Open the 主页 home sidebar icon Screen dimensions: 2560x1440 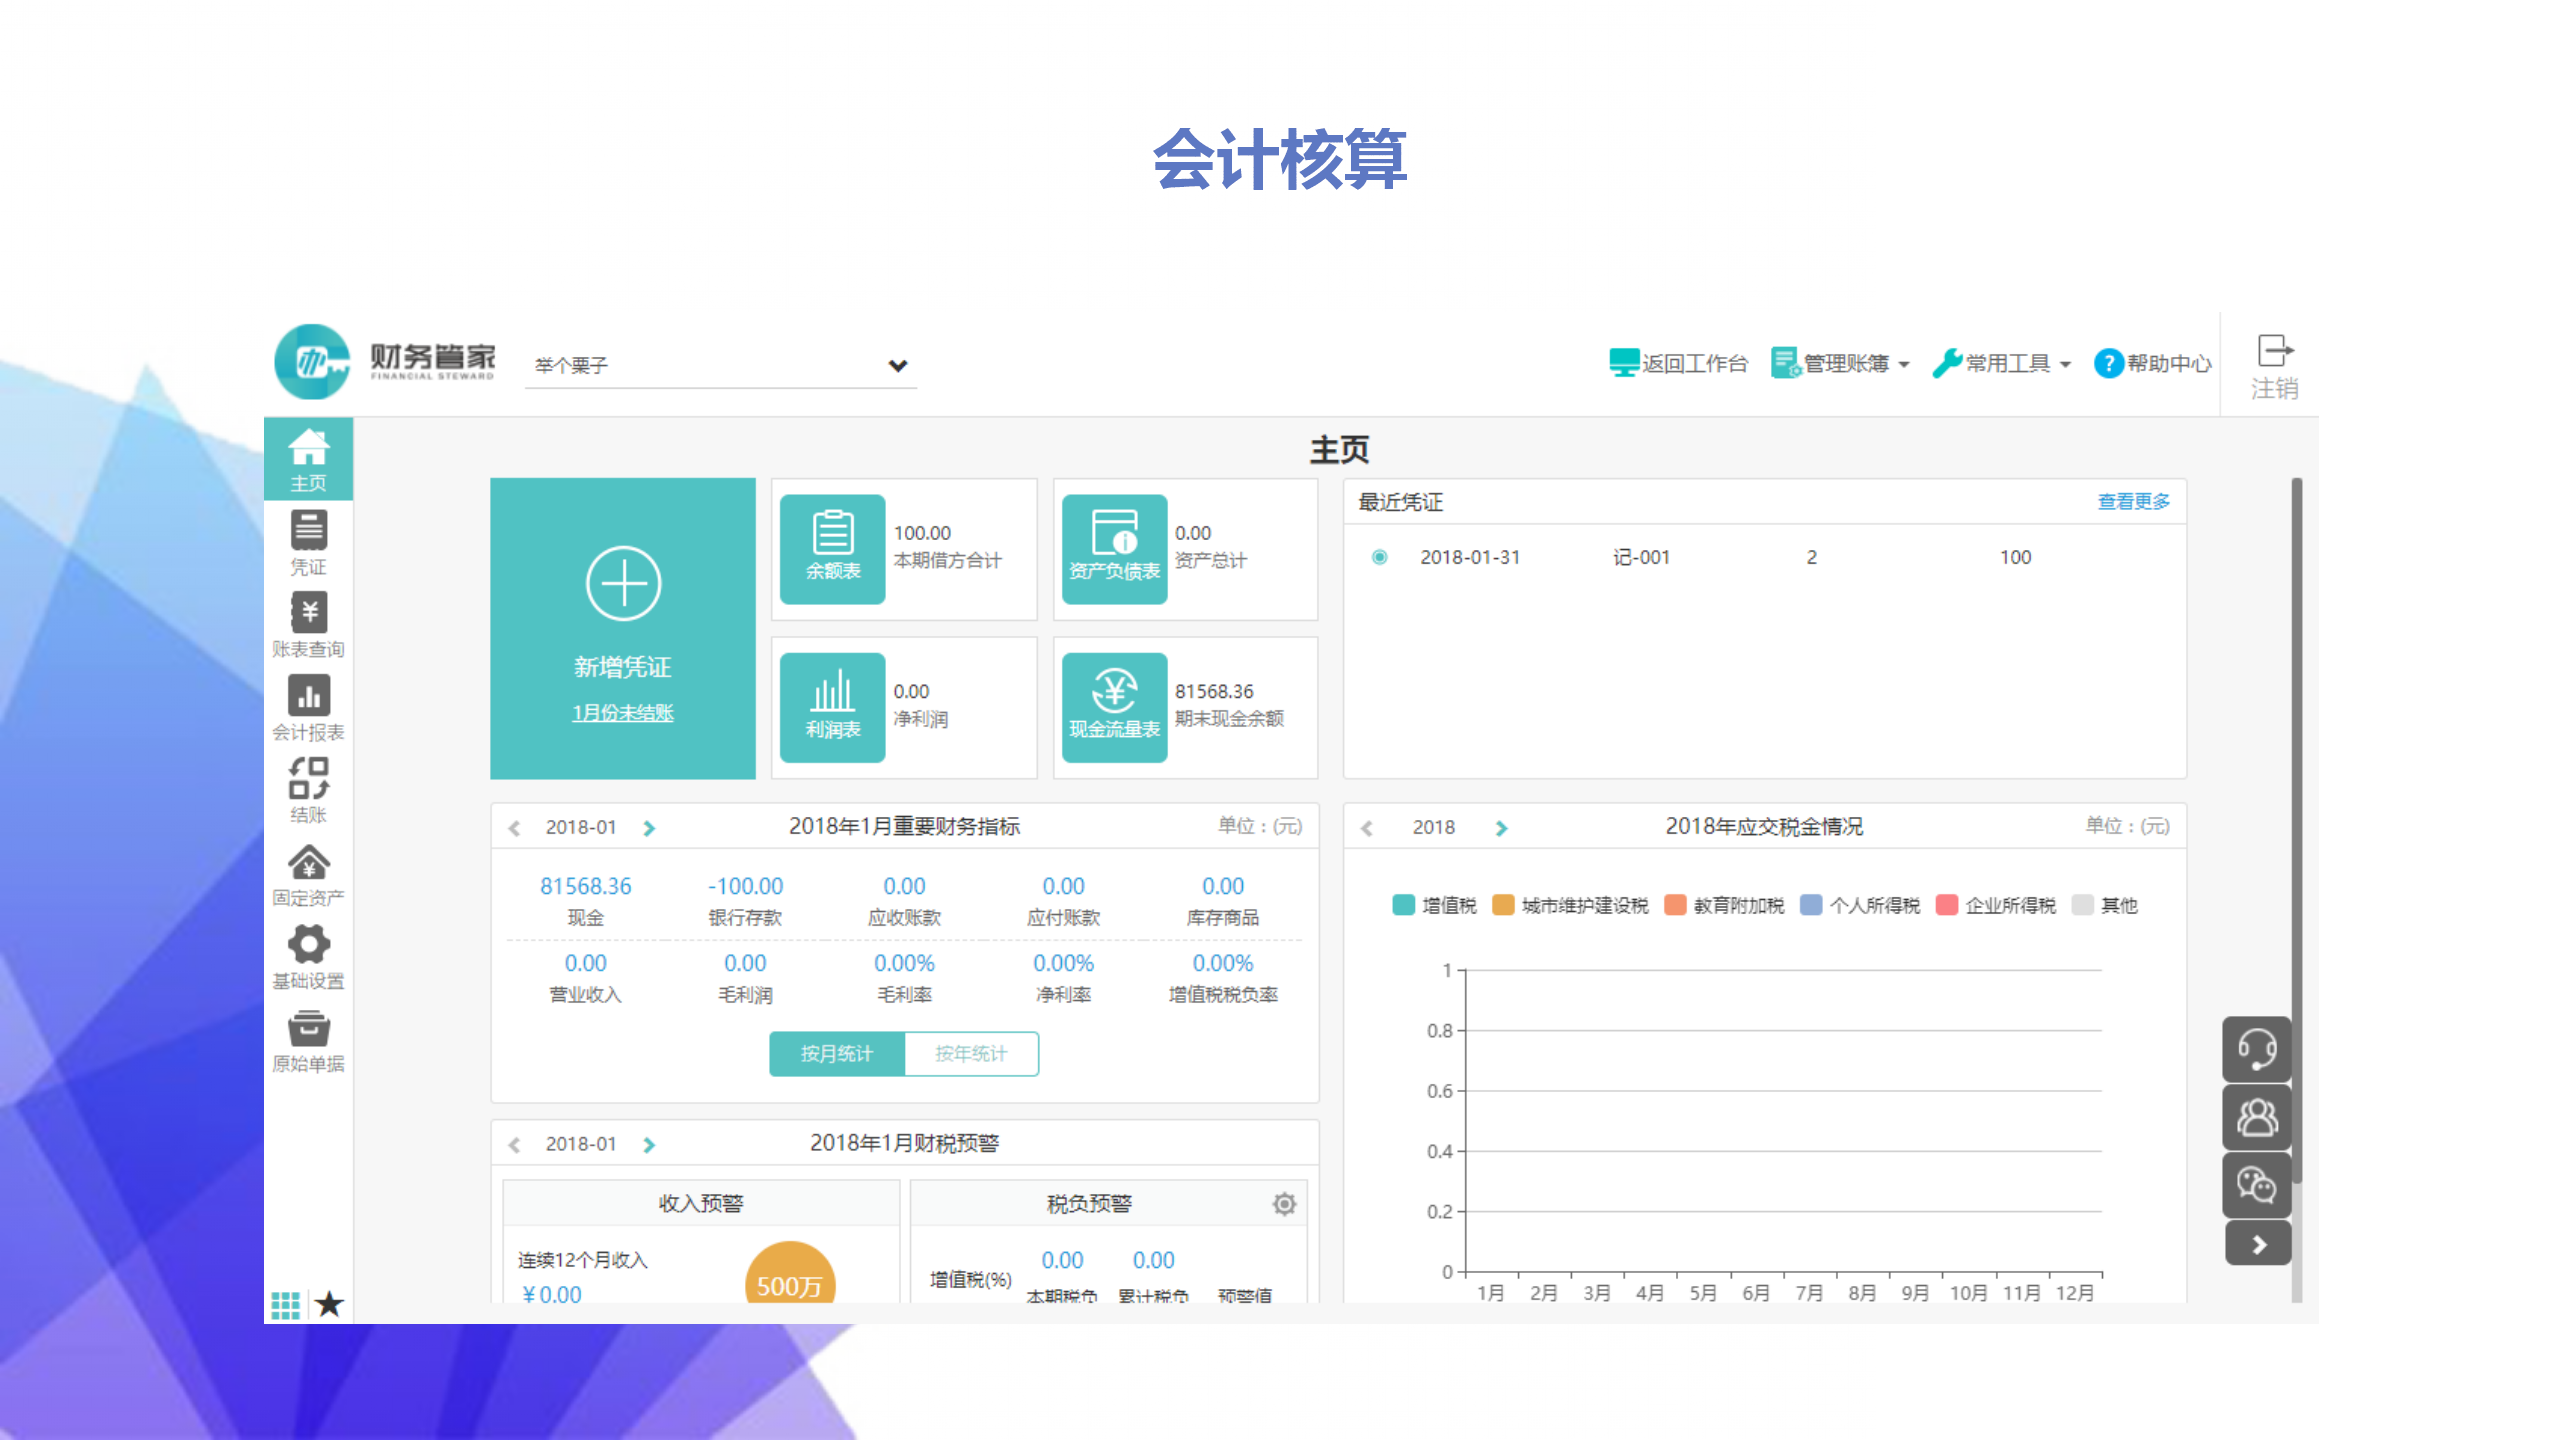tap(308, 459)
